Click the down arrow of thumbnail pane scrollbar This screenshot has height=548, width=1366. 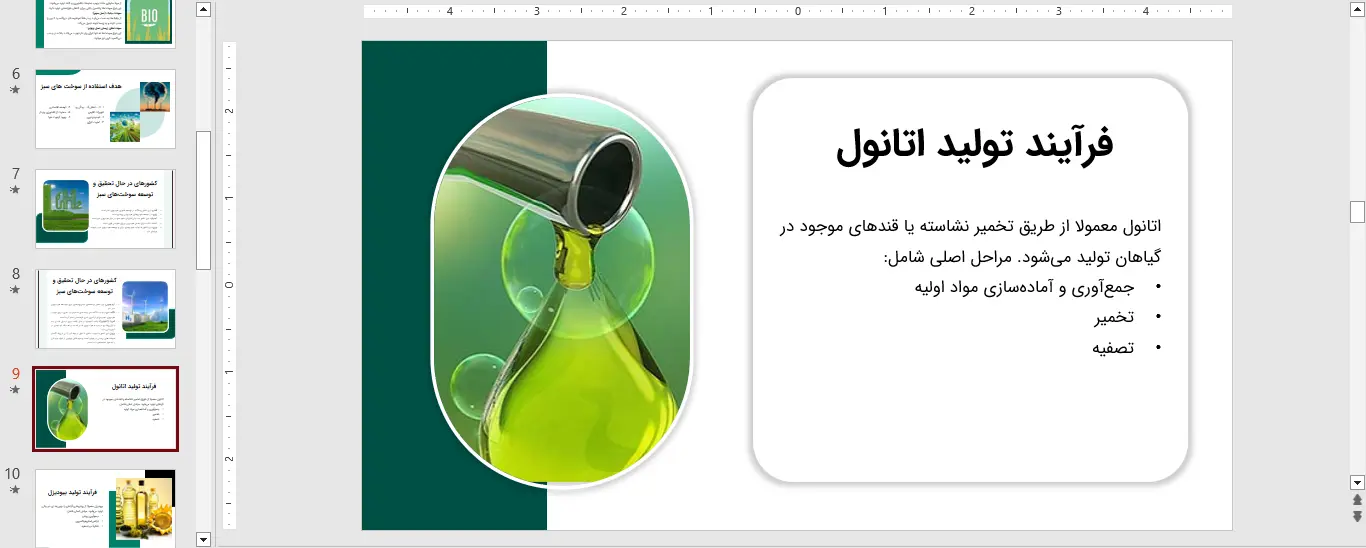click(204, 539)
